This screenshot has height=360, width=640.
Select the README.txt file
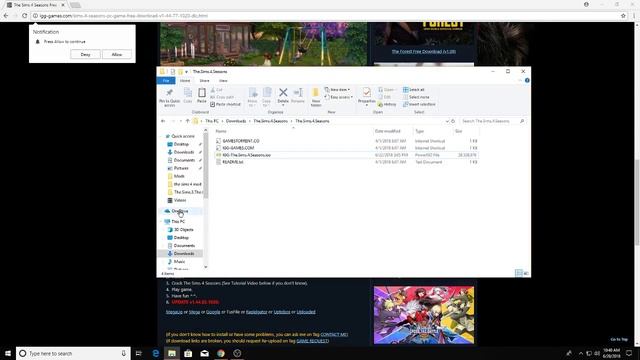click(x=233, y=162)
